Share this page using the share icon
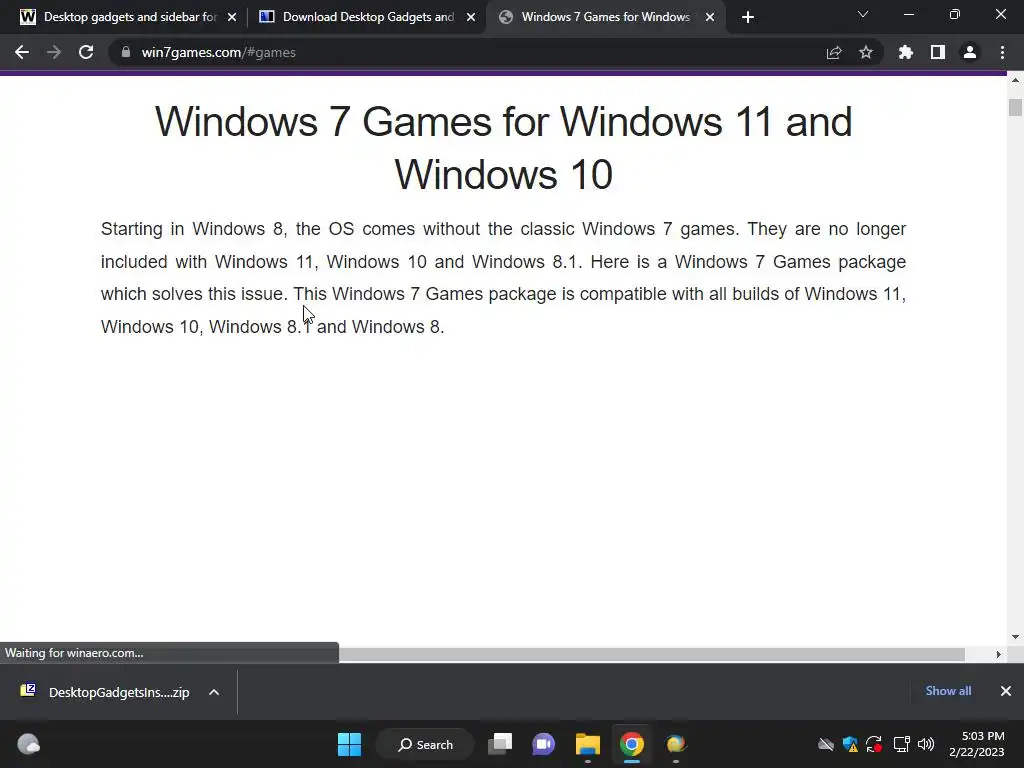1024x768 pixels. coord(834,52)
